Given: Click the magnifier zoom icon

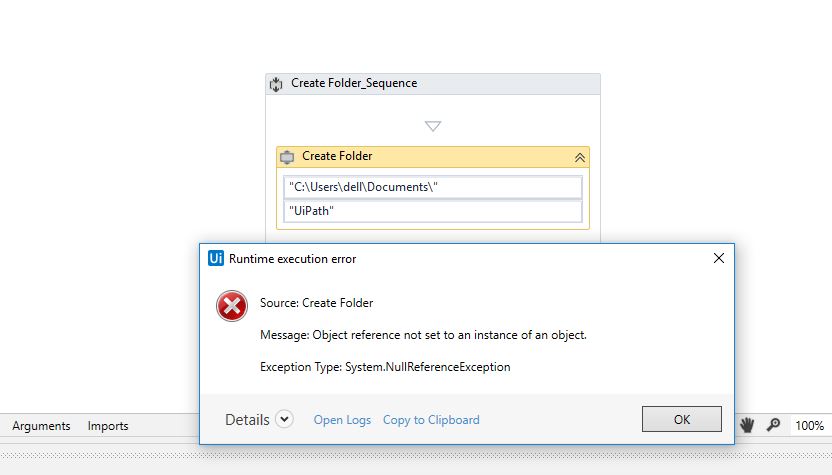Looking at the screenshot, I should 773,425.
